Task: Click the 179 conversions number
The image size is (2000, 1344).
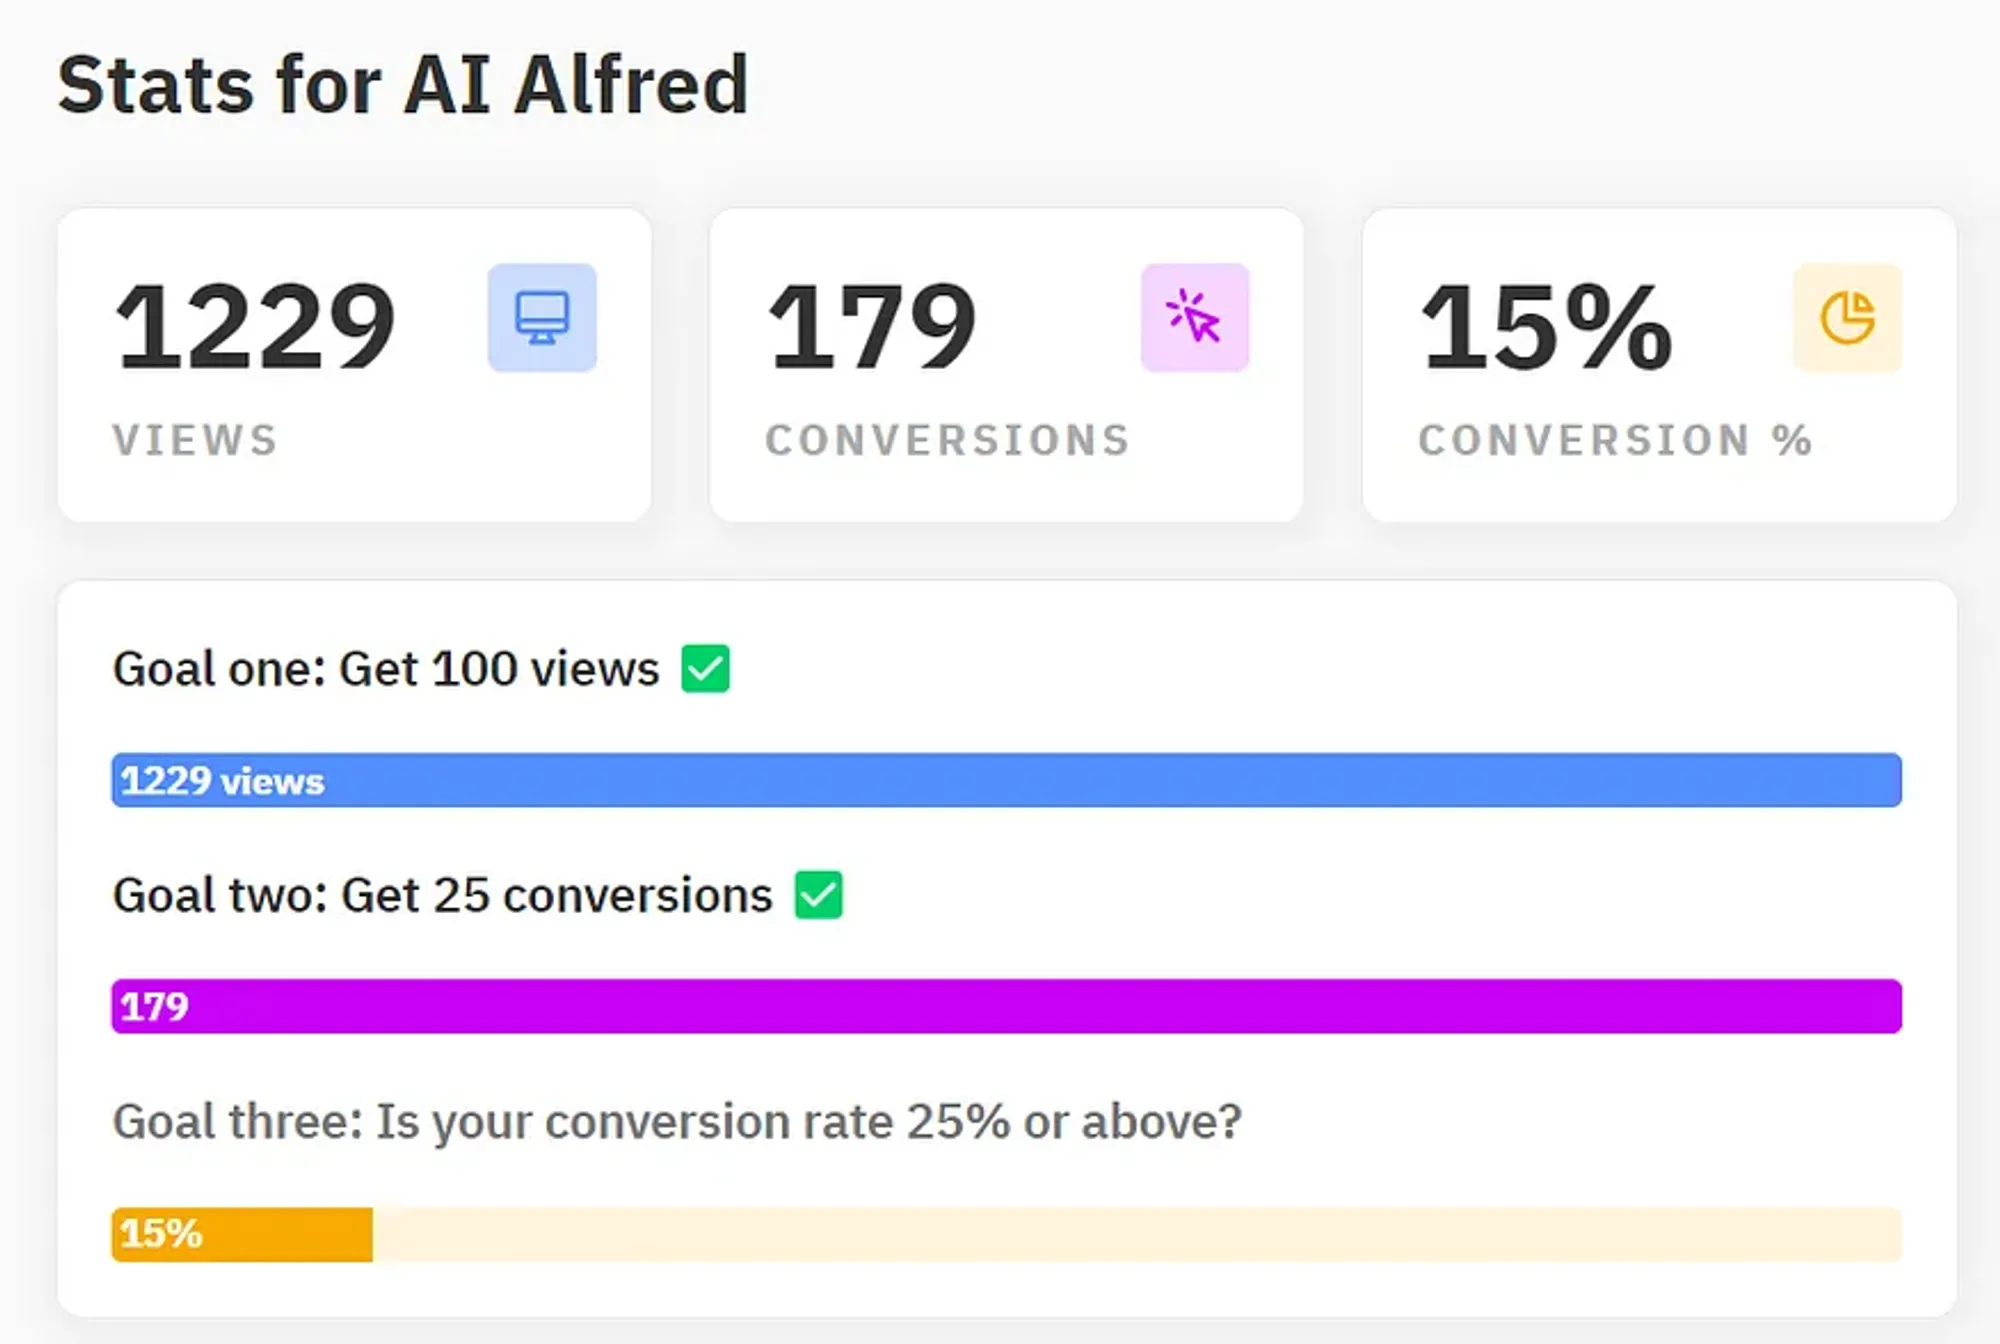Action: click(871, 326)
